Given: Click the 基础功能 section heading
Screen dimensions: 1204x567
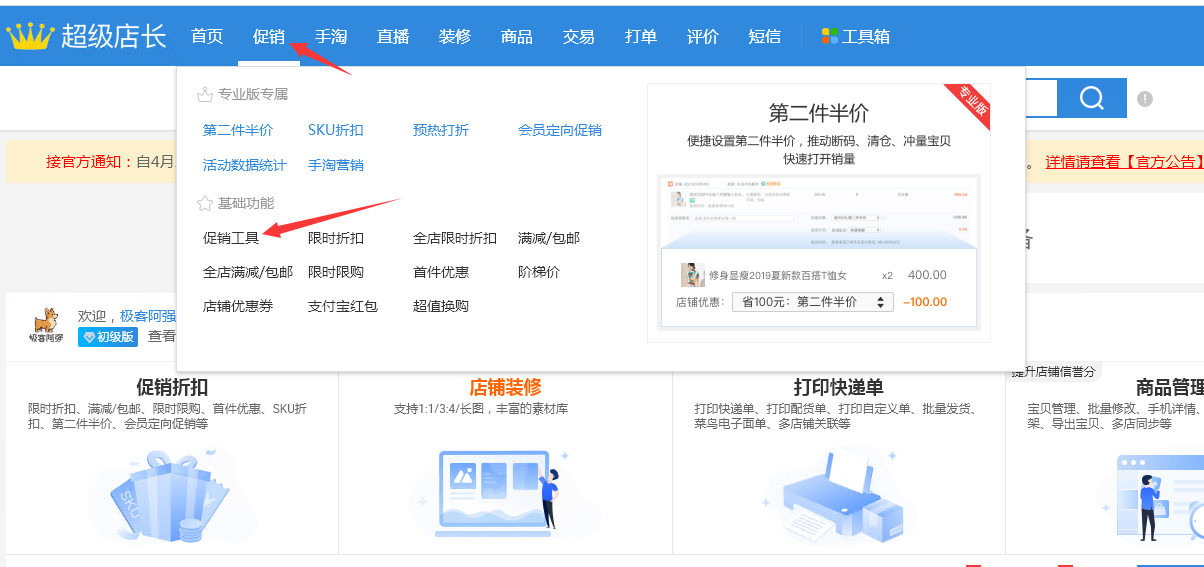Looking at the screenshot, I should [246, 203].
